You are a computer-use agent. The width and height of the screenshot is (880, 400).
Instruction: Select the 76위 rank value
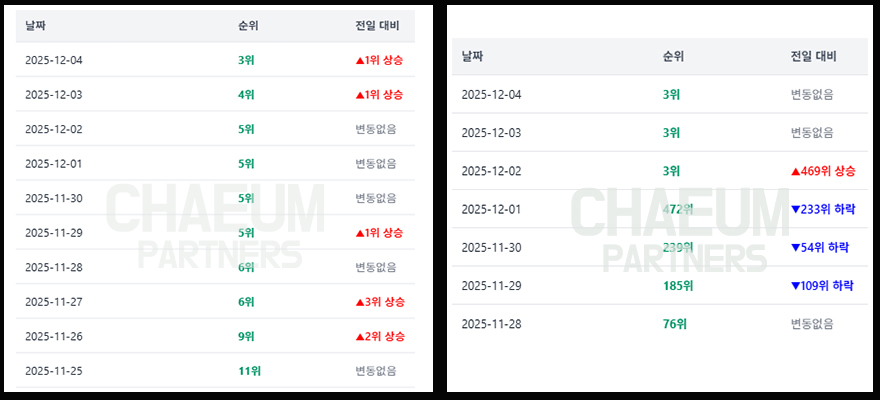click(x=674, y=323)
